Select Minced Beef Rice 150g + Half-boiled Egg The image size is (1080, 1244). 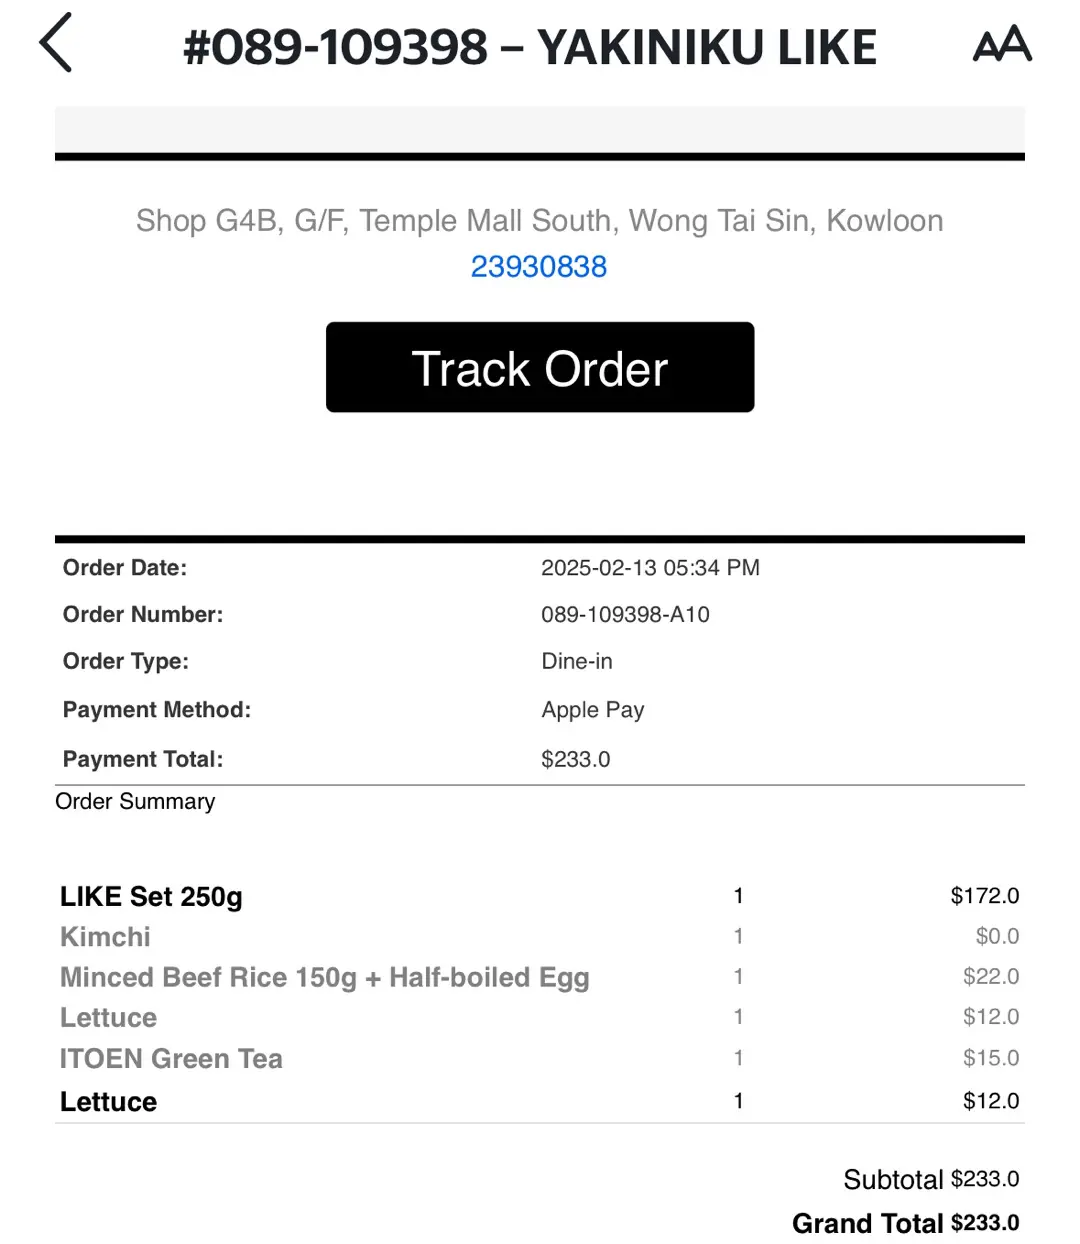(x=324, y=977)
